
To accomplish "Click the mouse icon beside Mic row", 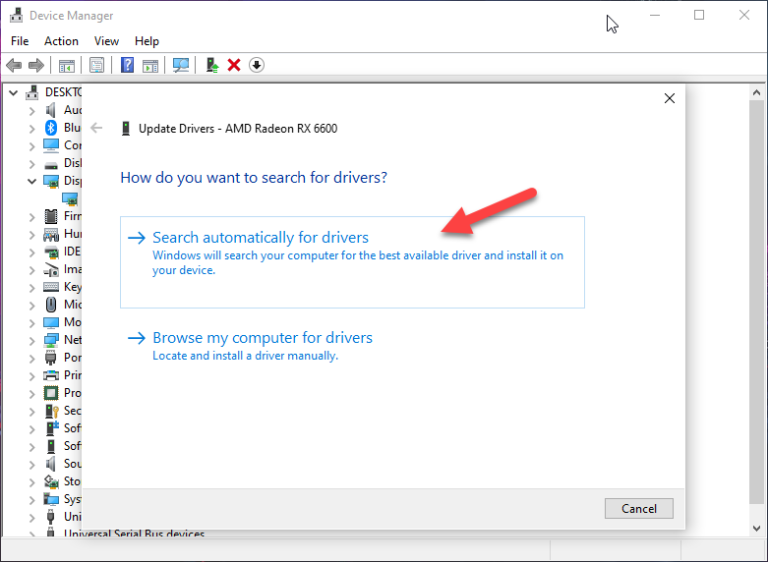I will (51, 304).
